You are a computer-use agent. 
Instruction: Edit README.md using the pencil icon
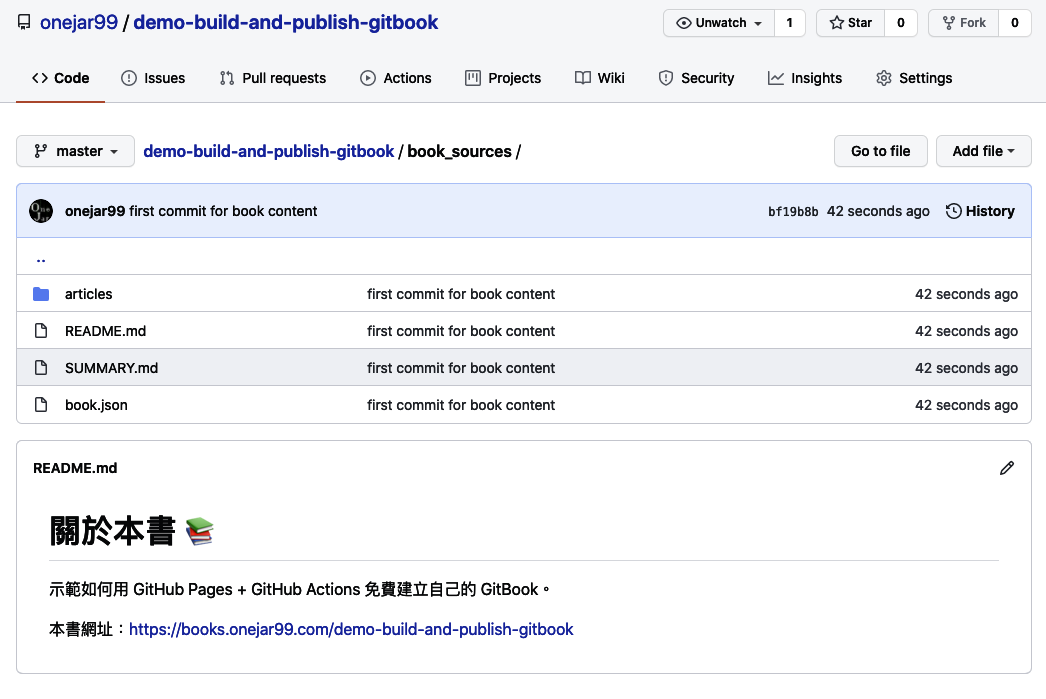1007,468
